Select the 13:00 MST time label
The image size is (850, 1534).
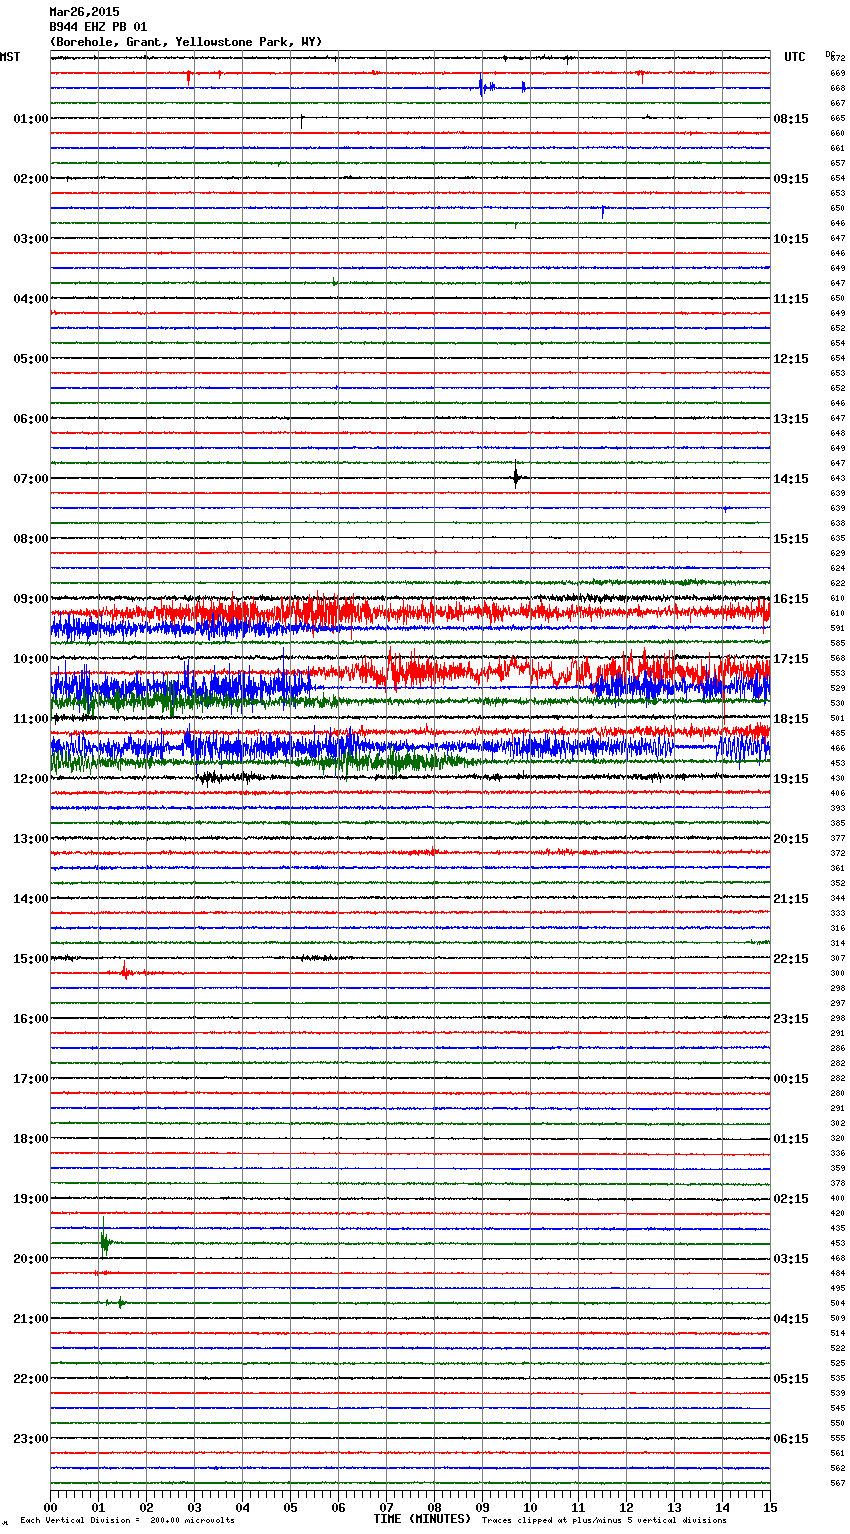[31, 839]
